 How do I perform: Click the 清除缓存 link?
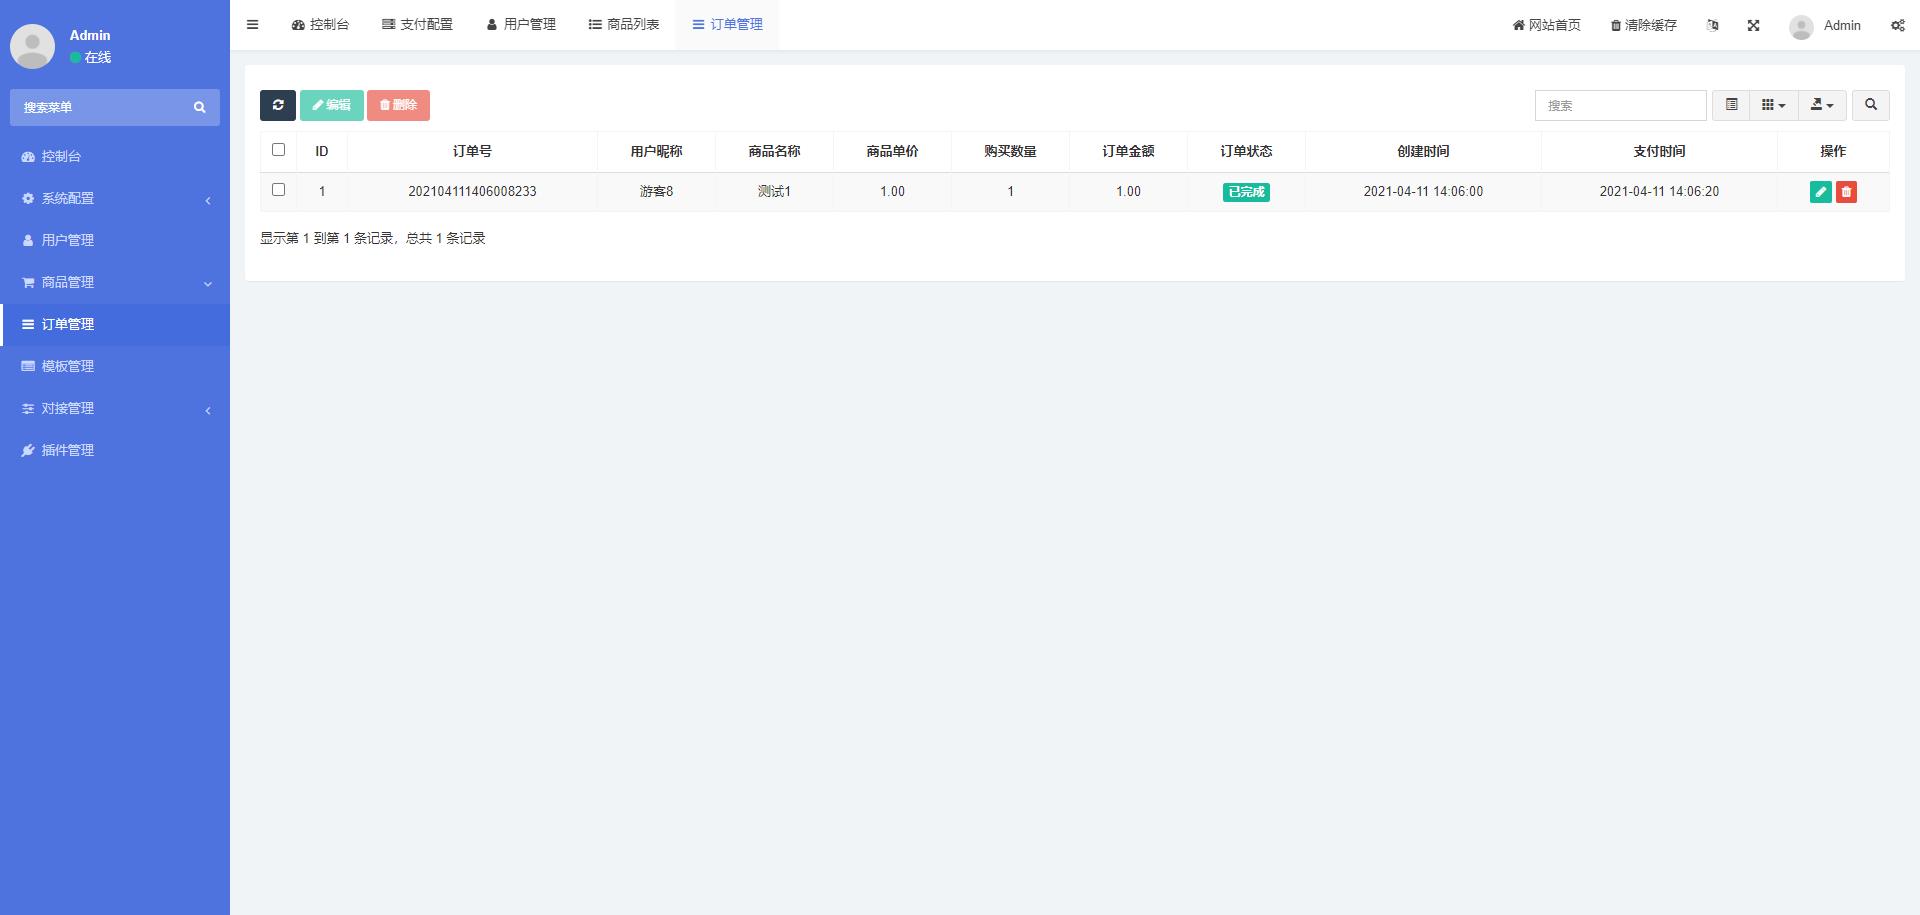1643,25
